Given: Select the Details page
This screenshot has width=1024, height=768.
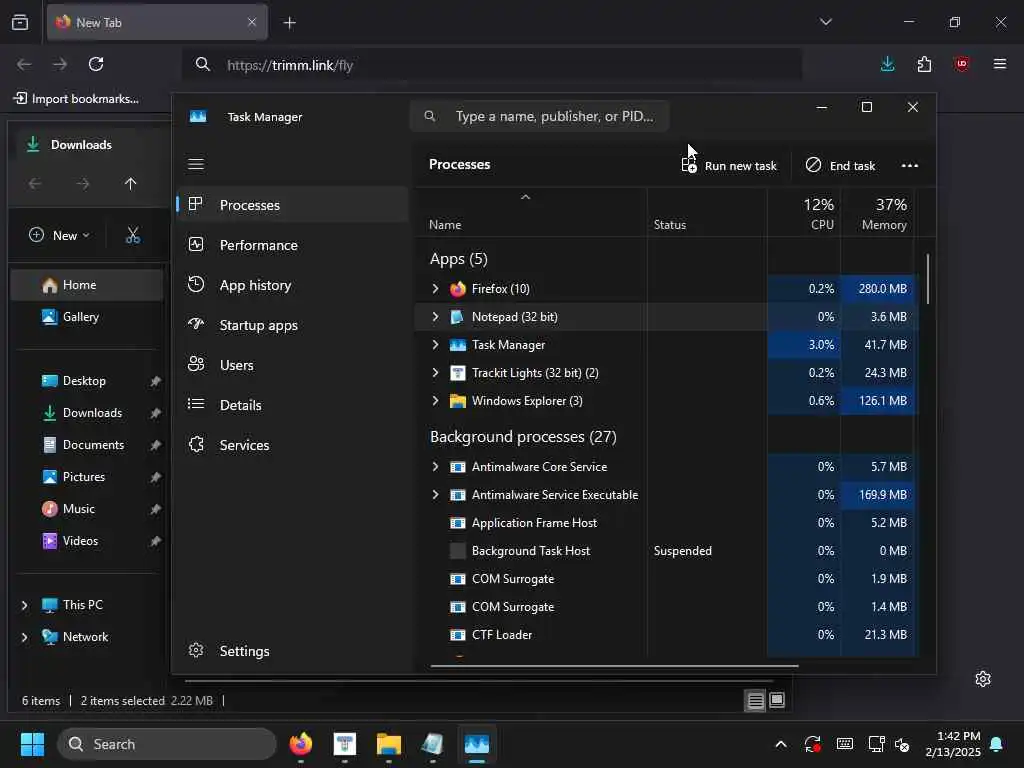Looking at the screenshot, I should coord(292,405).
